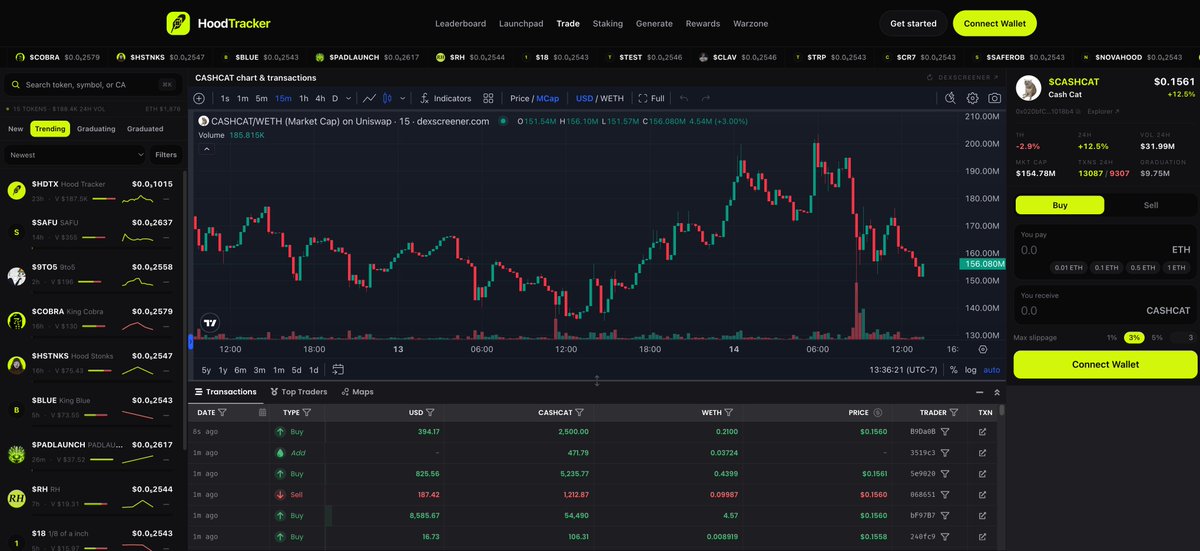Open the chart quick search icon
The width and height of the screenshot is (1200, 551).
pos(950,98)
